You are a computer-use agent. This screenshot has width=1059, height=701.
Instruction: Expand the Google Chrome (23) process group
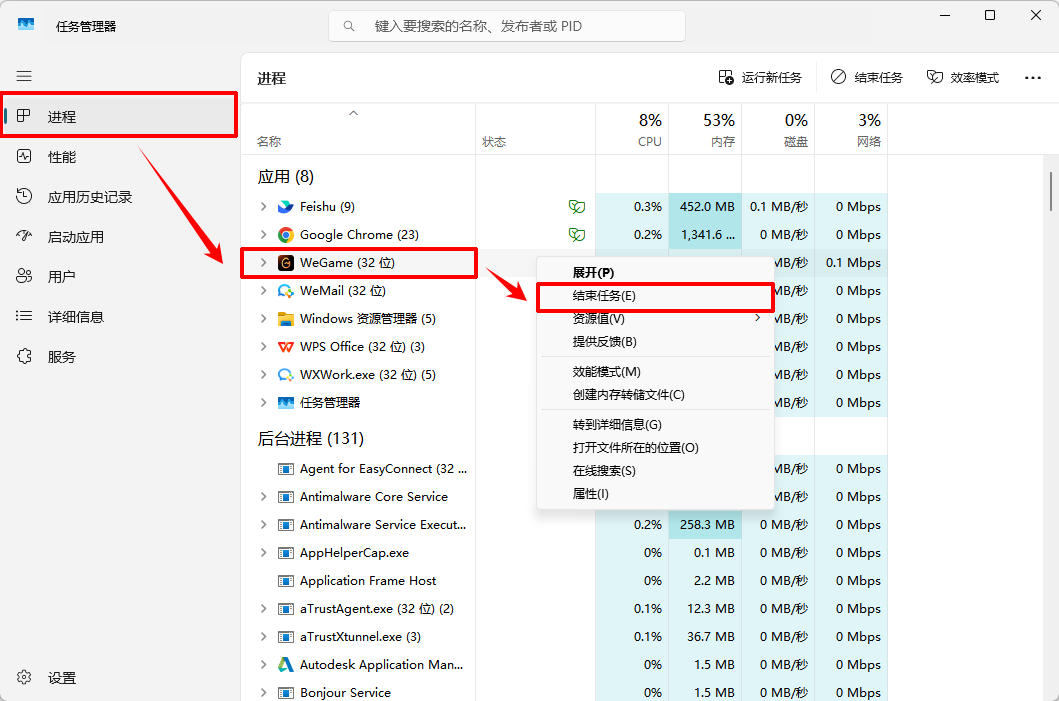point(263,234)
